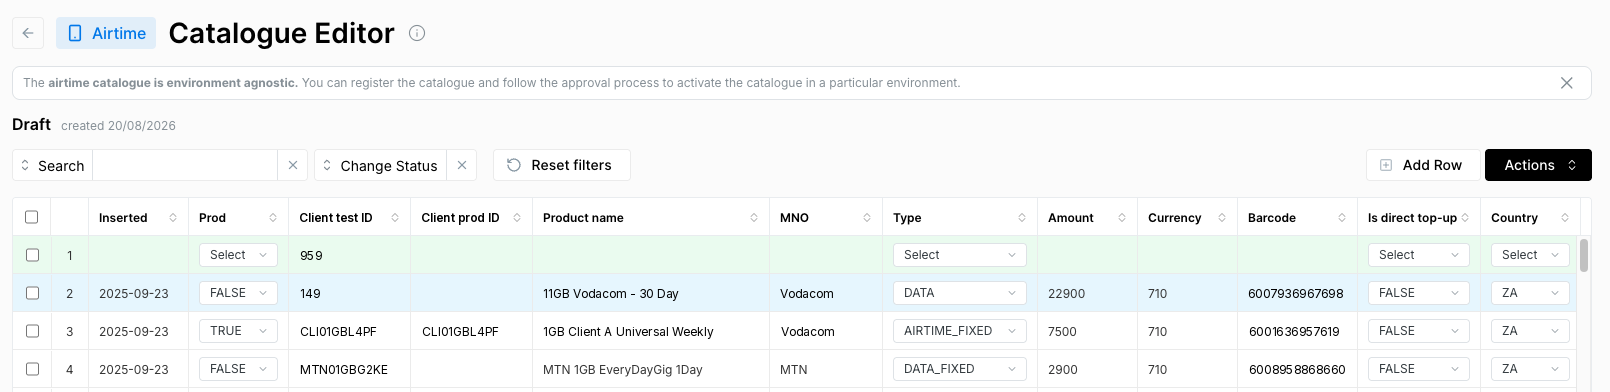The height and width of the screenshot is (392, 1610).
Task: Select row 3 checkbox
Action: tap(32, 331)
